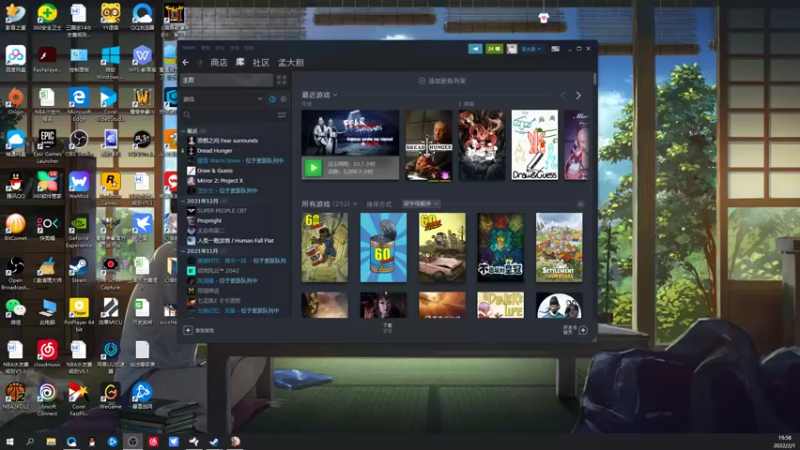Add a new shelf

pos(442,81)
